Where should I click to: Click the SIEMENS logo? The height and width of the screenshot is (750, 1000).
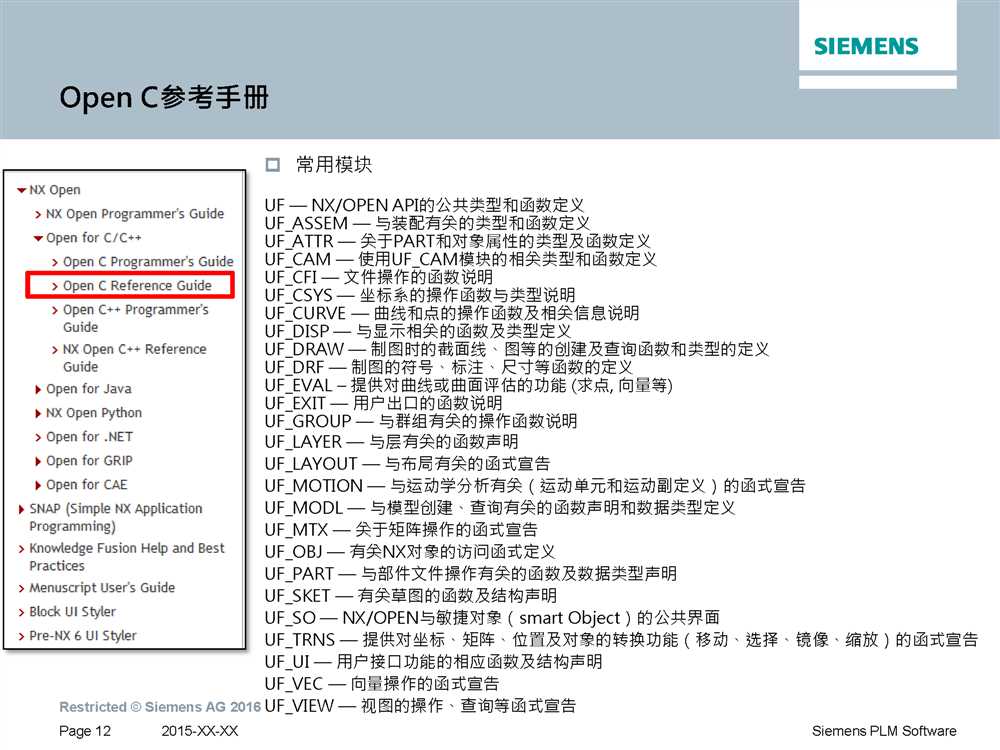point(866,46)
